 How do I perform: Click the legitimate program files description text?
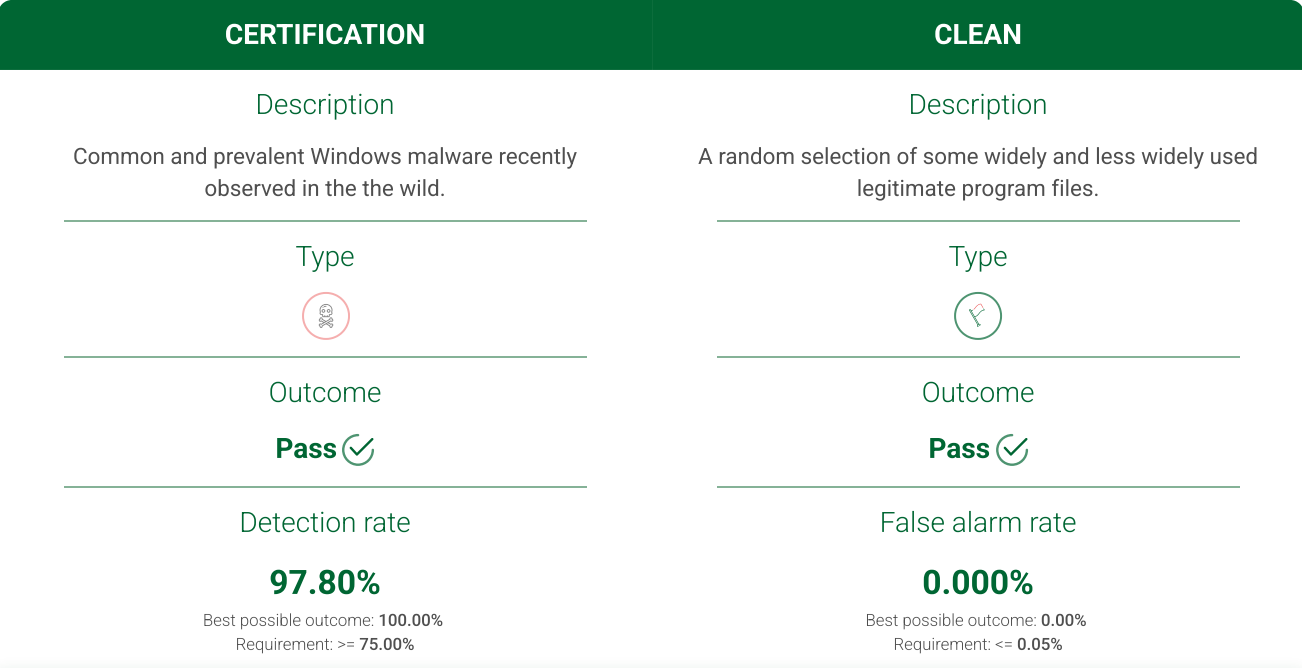(977, 172)
